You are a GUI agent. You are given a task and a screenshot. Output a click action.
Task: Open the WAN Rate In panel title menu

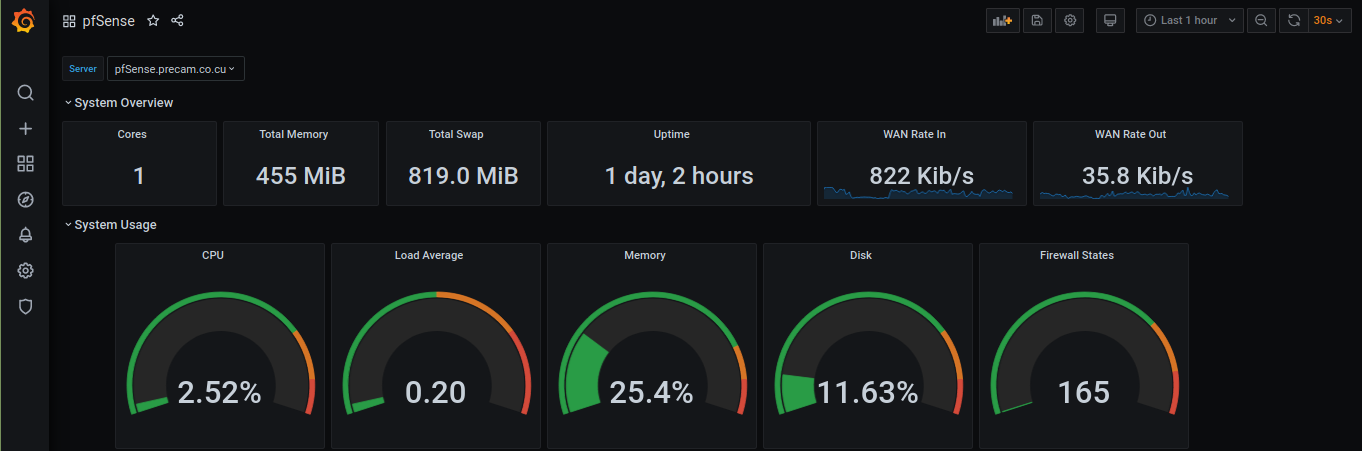click(x=914, y=134)
